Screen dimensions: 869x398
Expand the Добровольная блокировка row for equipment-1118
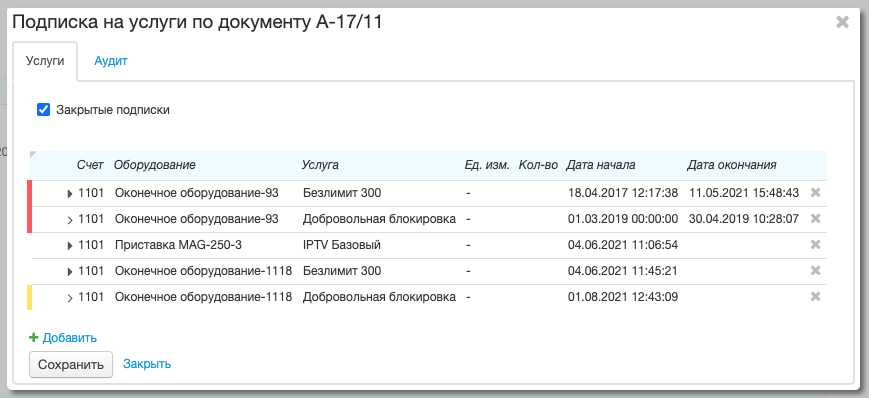coord(70,298)
